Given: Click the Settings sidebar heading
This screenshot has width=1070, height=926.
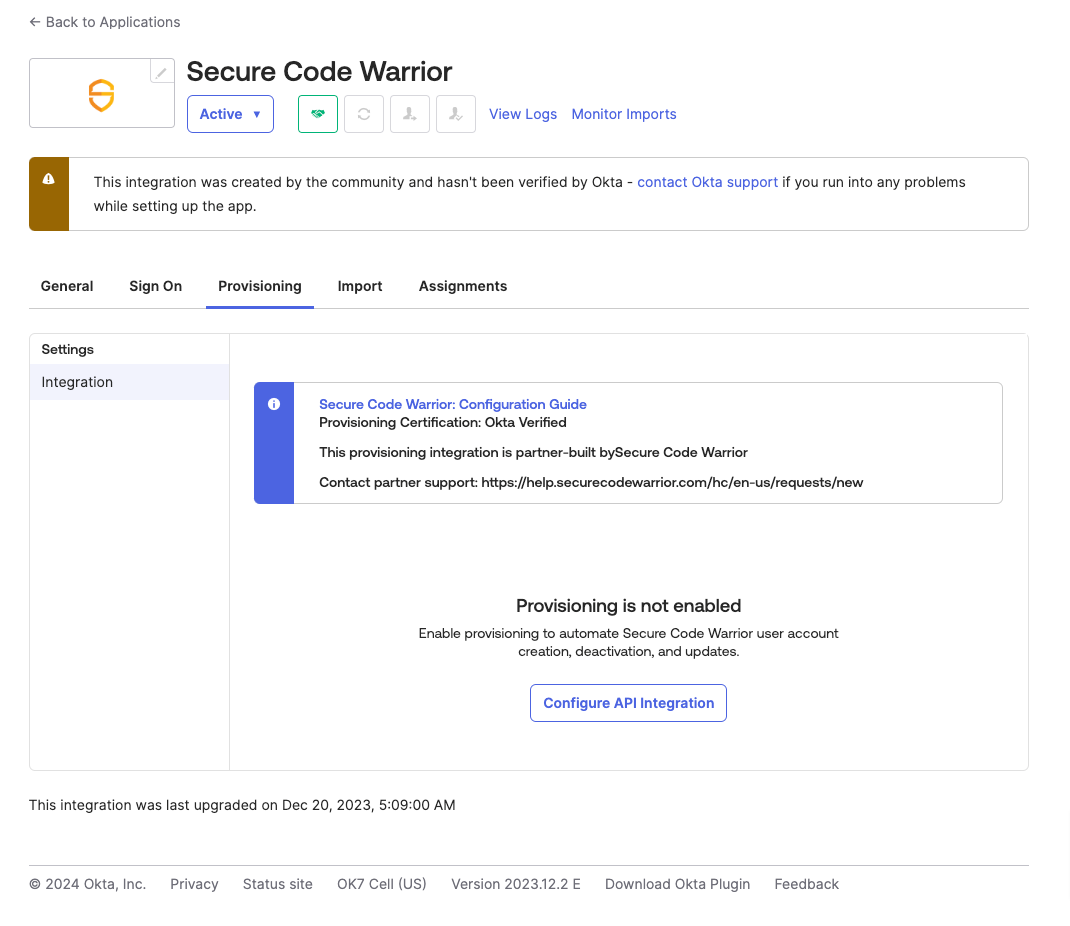Looking at the screenshot, I should click(68, 349).
